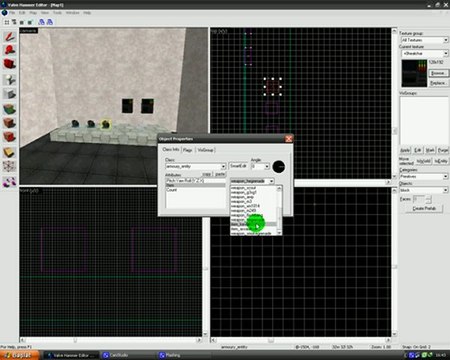Click the second blue toolbar icon
This screenshot has width=450, height=360.
[50, 22]
